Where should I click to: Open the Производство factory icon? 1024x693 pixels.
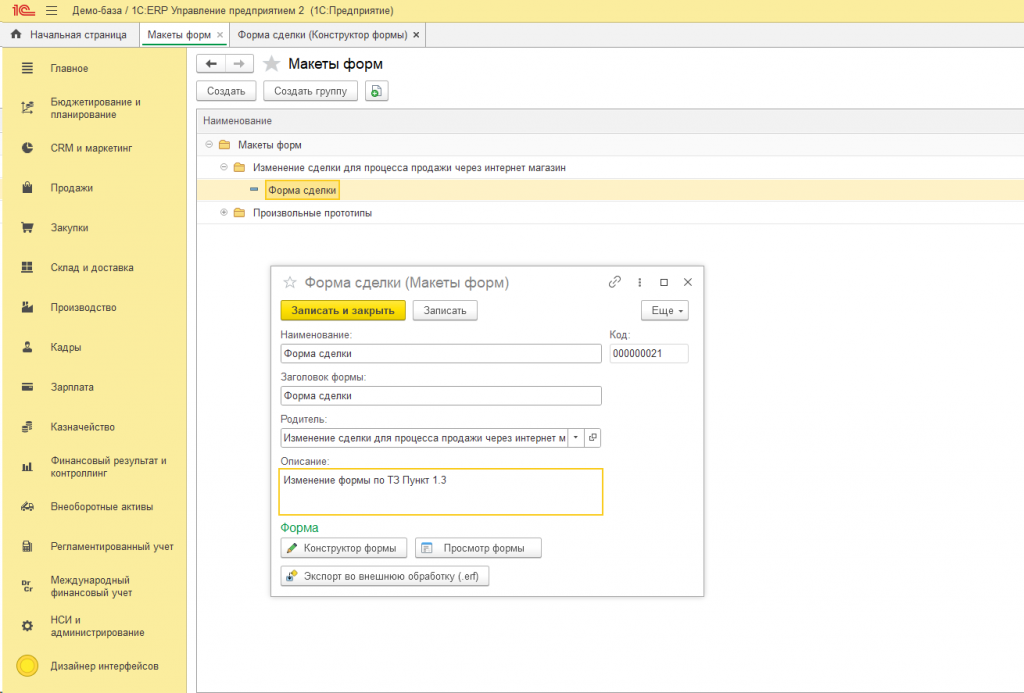click(27, 307)
